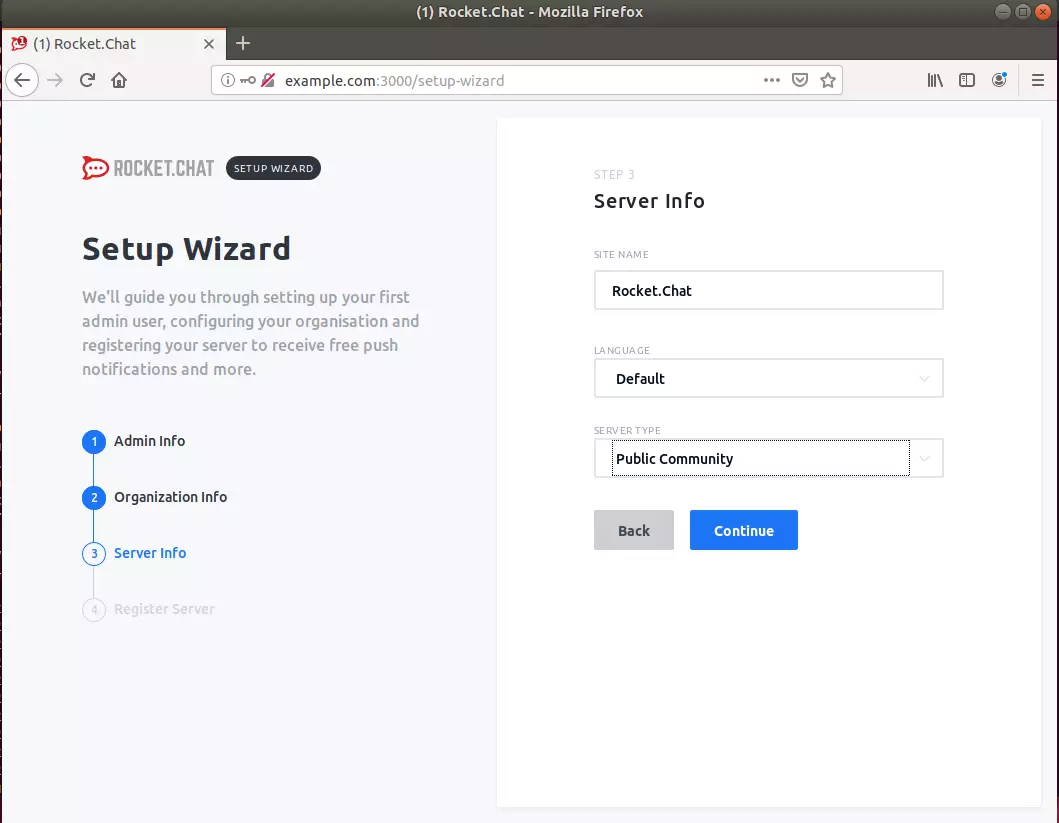1059x823 pixels.
Task: Go to step 1 Admin Info circle
Action: (x=94, y=442)
